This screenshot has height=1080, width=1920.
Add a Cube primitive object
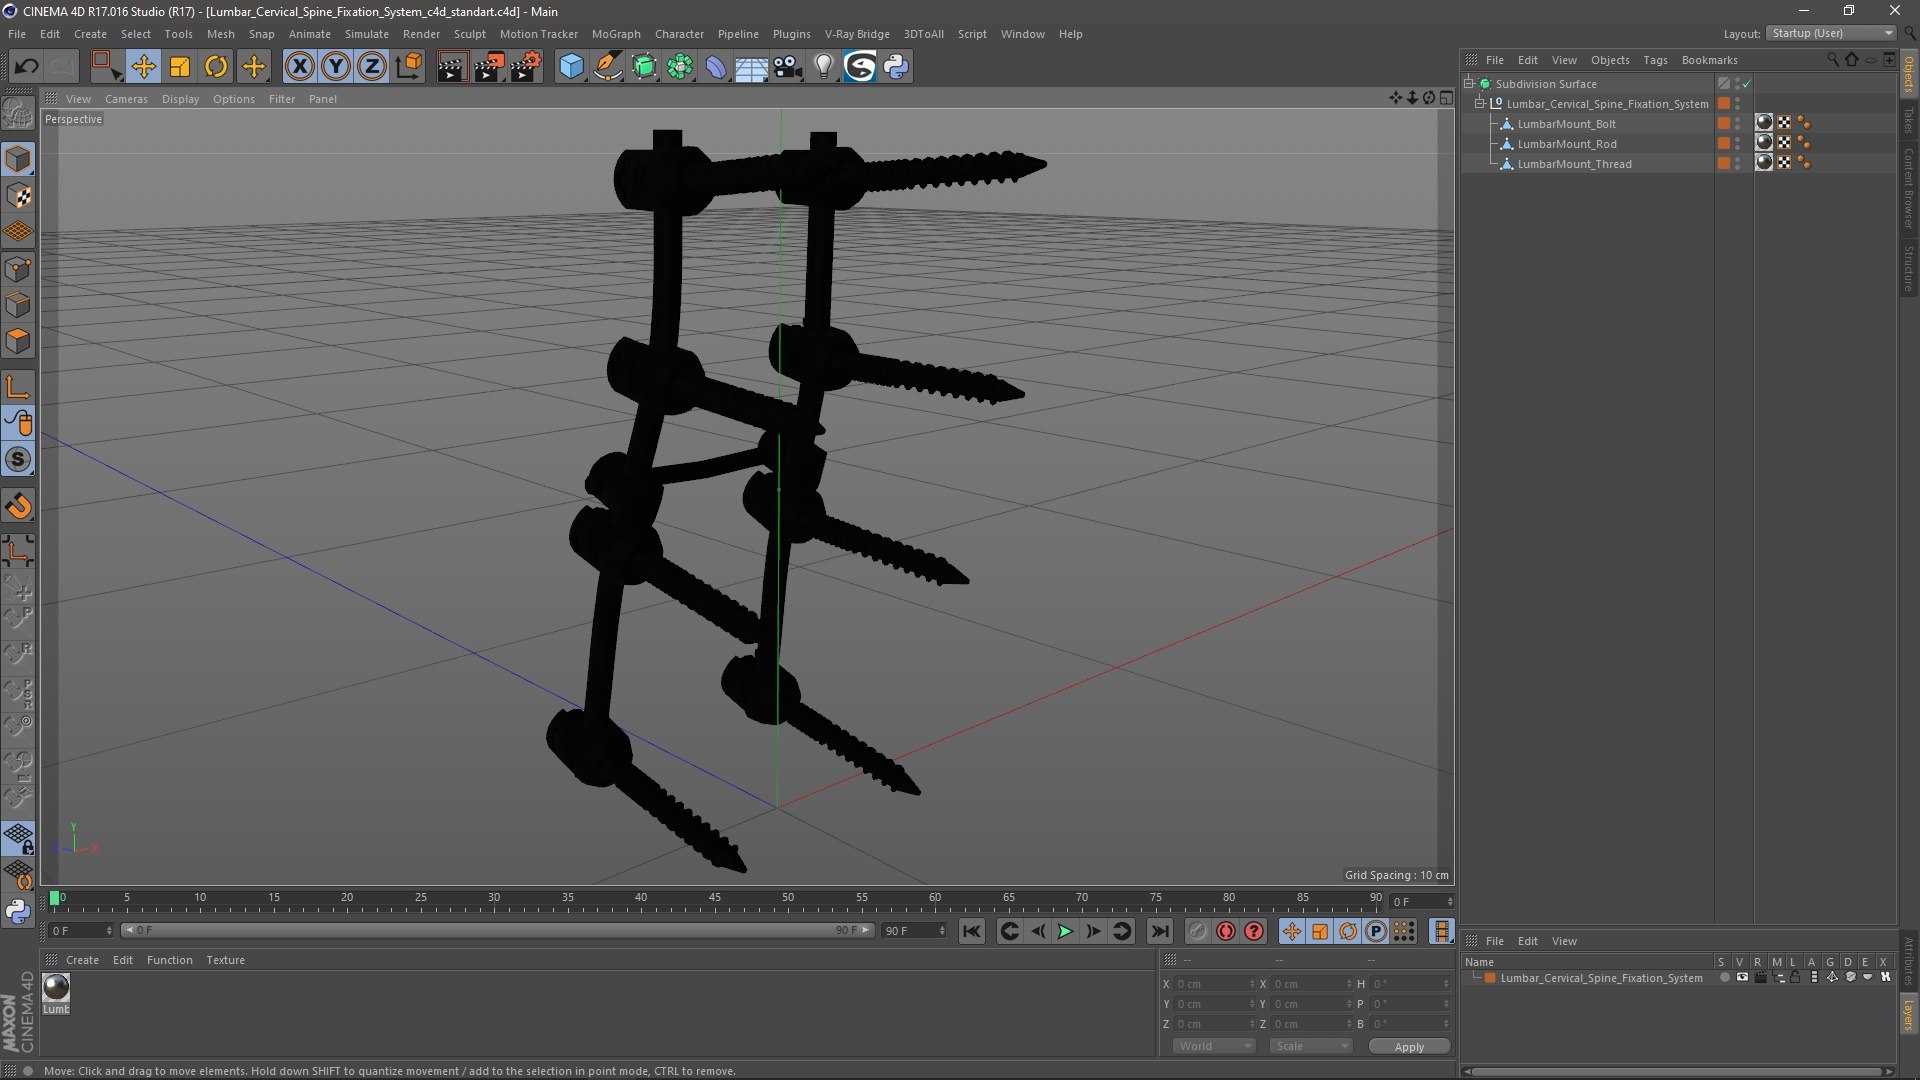(571, 67)
